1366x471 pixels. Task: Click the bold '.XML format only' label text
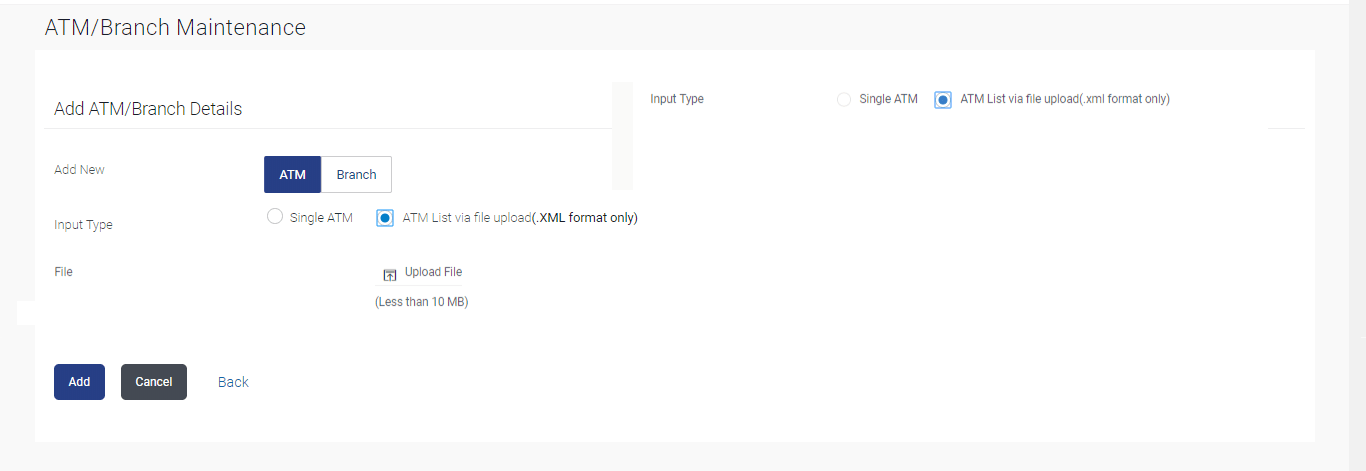(585, 217)
